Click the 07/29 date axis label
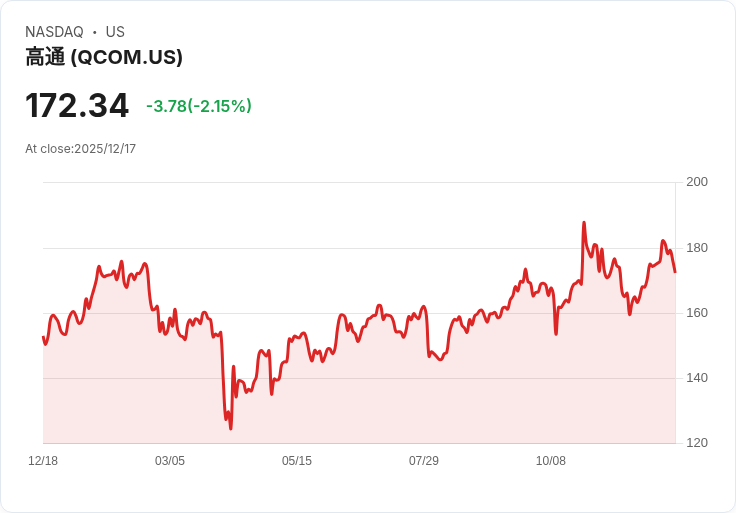This screenshot has width=736, height=513. [423, 461]
